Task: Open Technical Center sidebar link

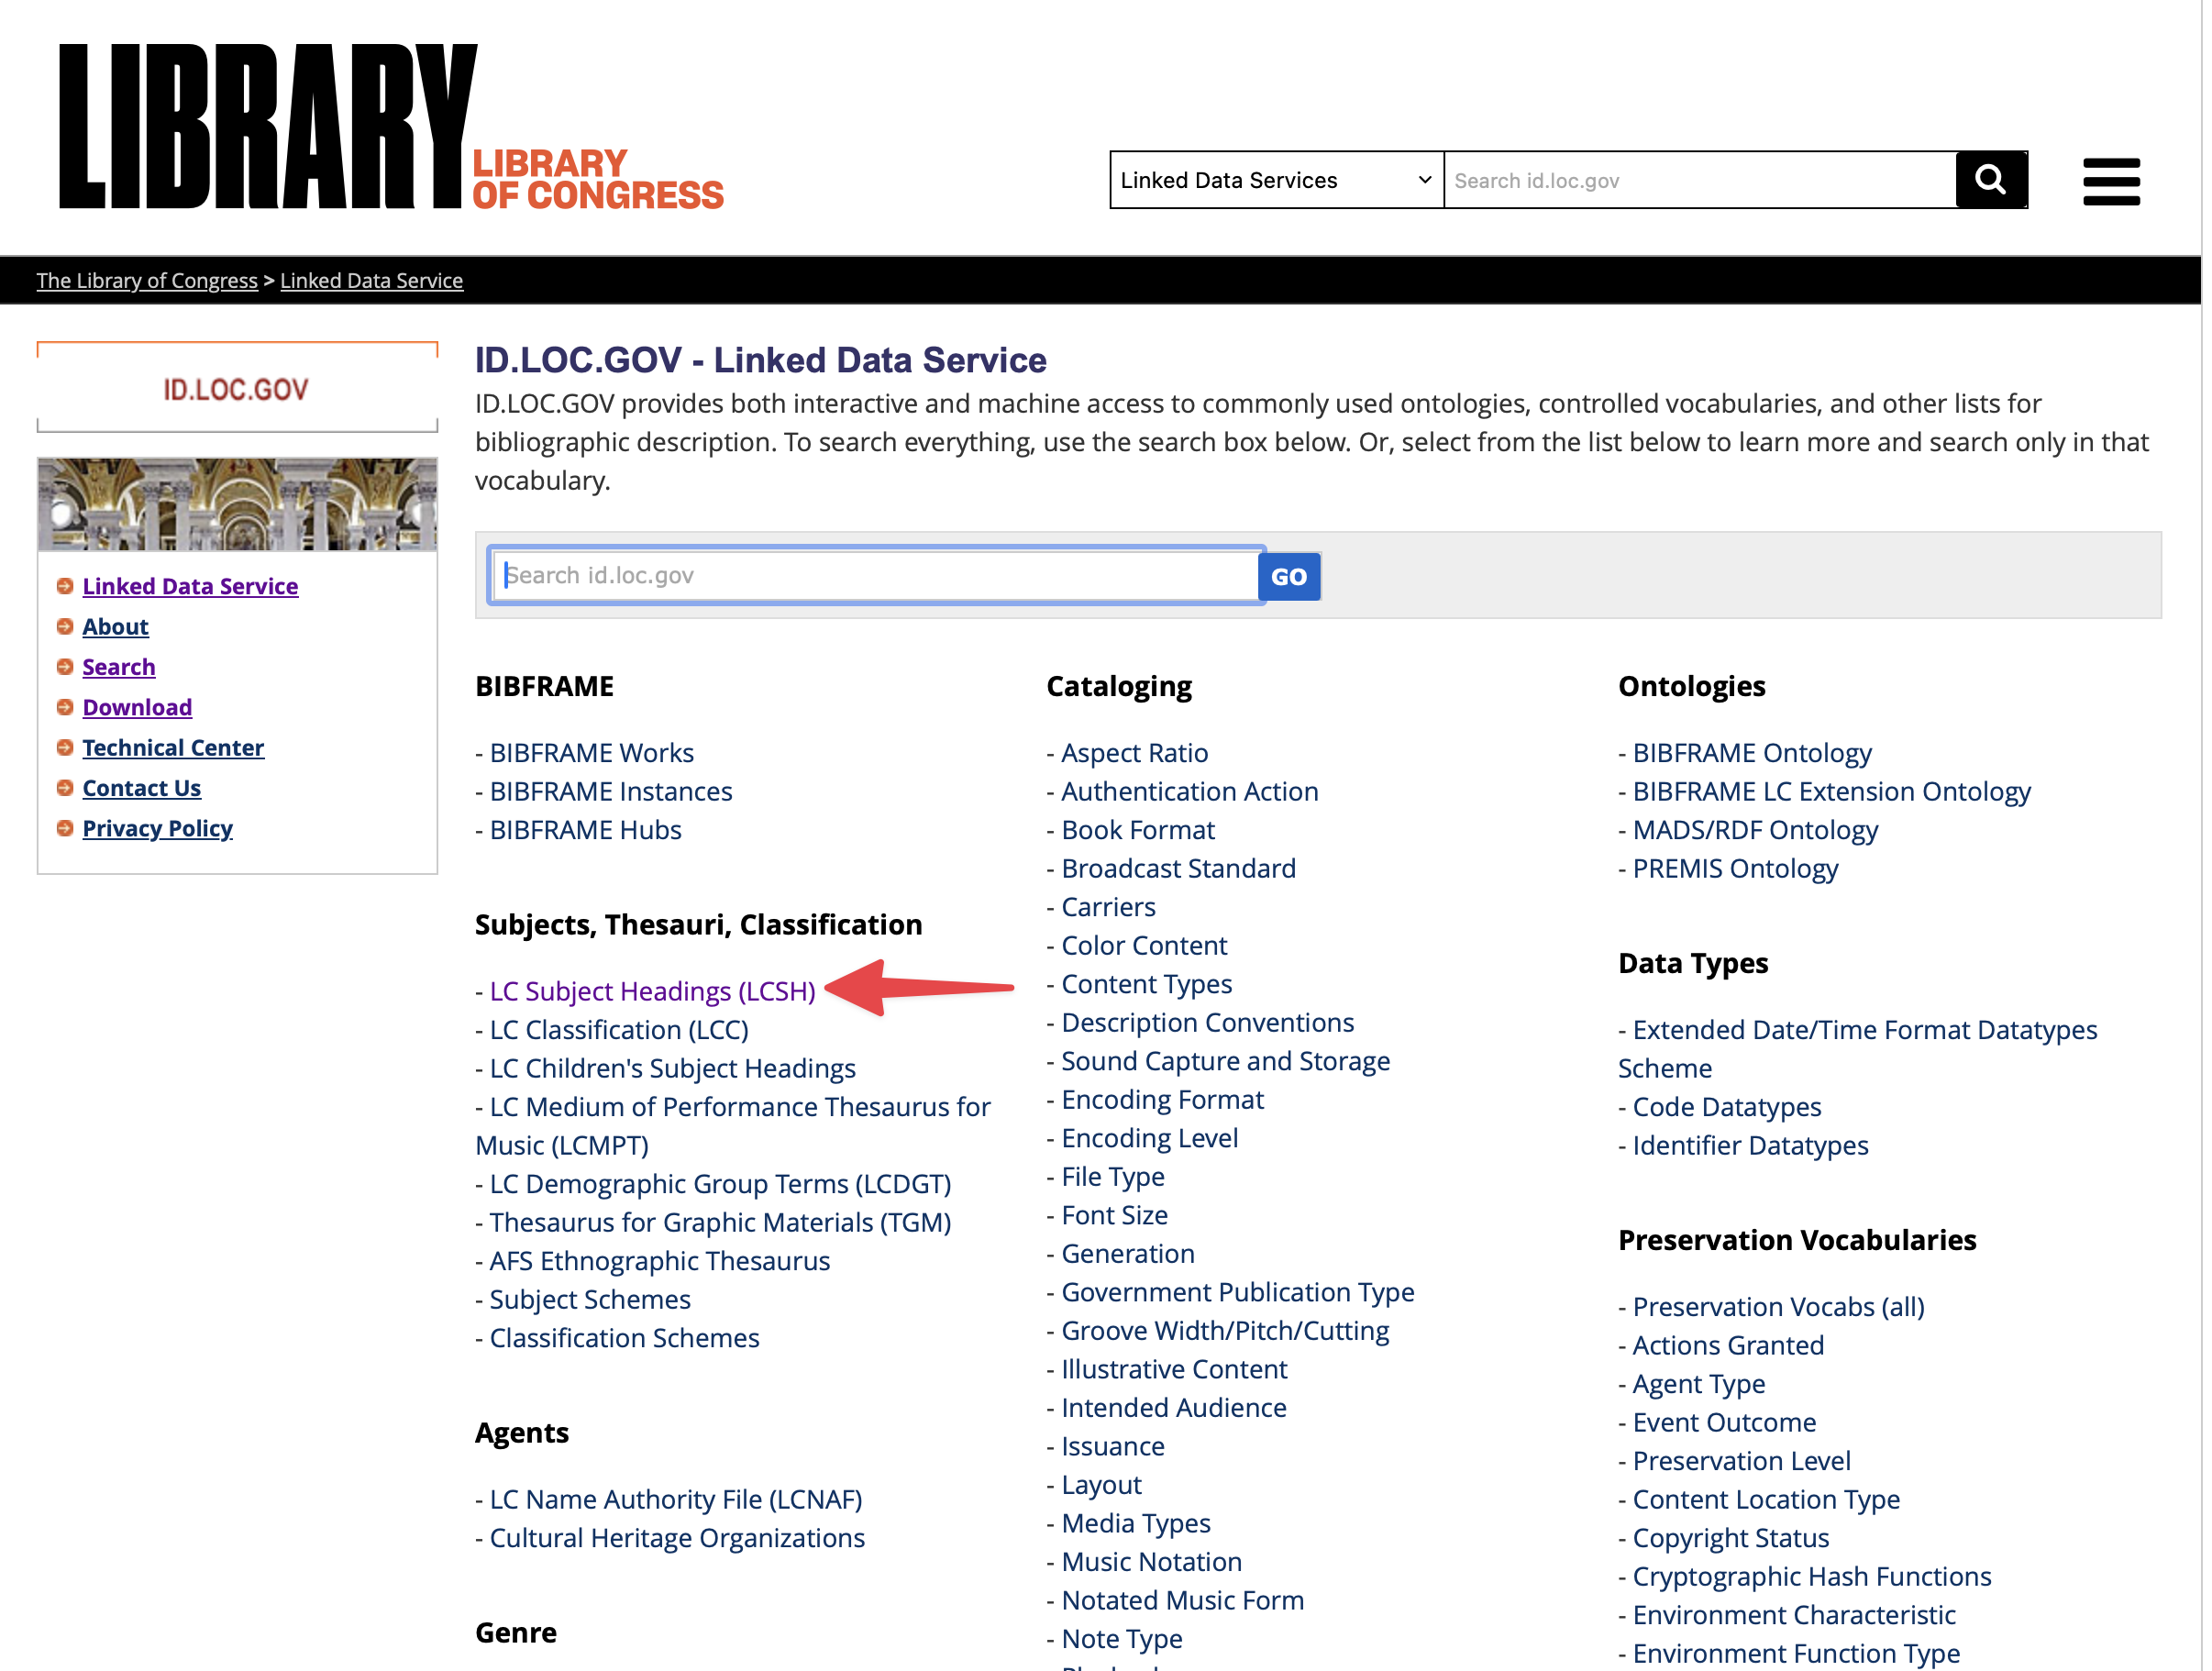Action: point(173,747)
